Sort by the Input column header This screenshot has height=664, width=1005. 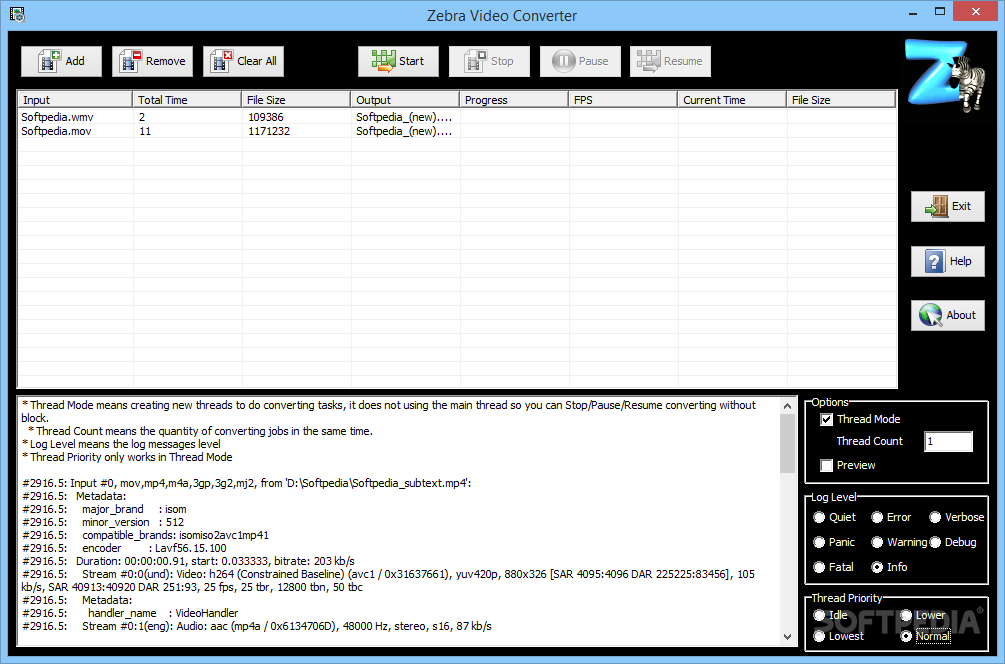74,100
